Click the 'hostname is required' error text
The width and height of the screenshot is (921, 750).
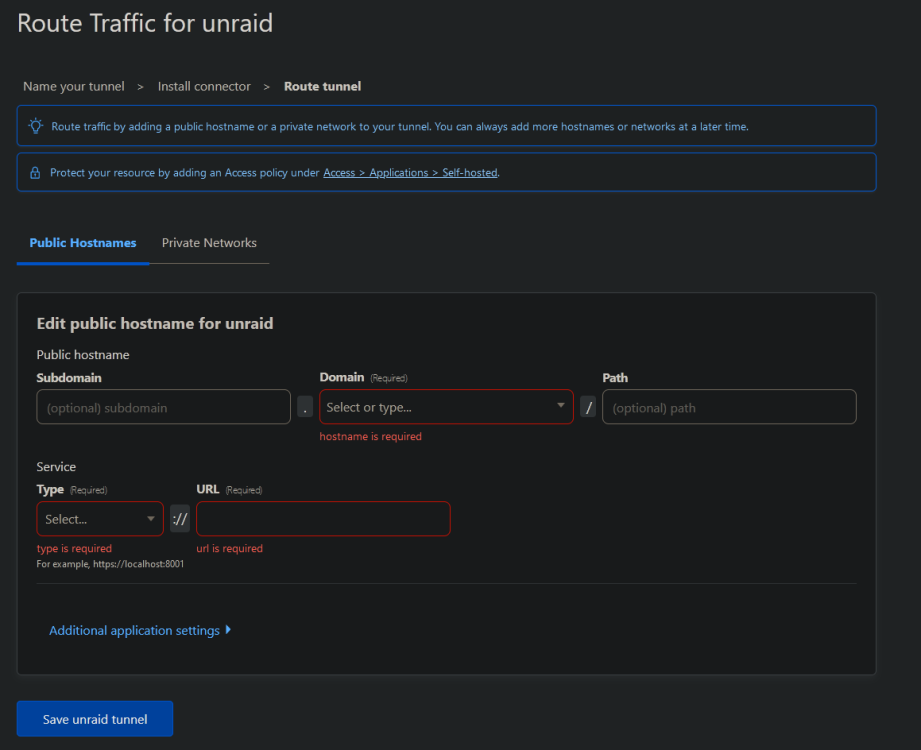[x=371, y=436]
